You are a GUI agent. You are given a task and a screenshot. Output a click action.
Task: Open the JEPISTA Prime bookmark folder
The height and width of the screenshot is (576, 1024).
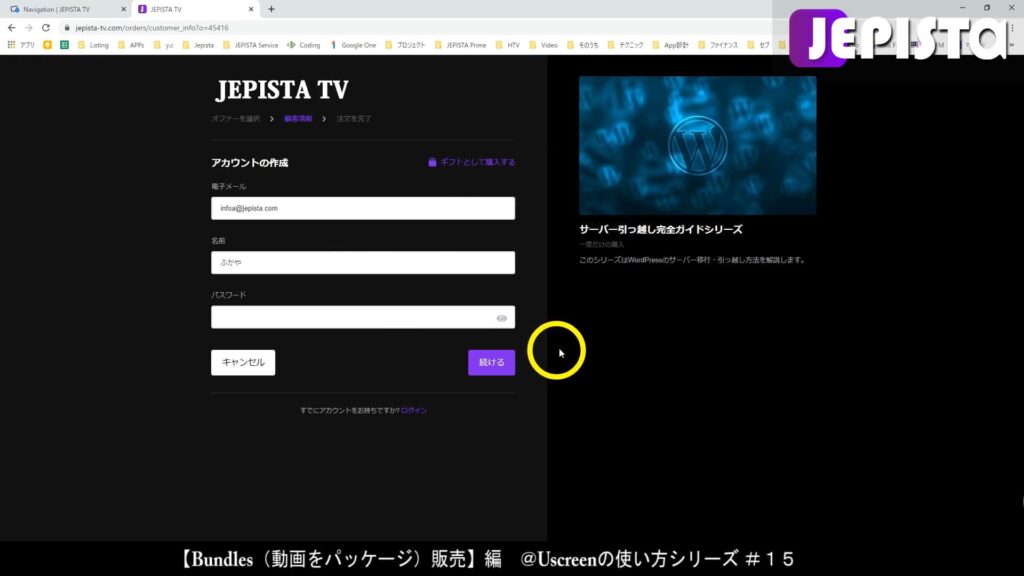click(460, 45)
